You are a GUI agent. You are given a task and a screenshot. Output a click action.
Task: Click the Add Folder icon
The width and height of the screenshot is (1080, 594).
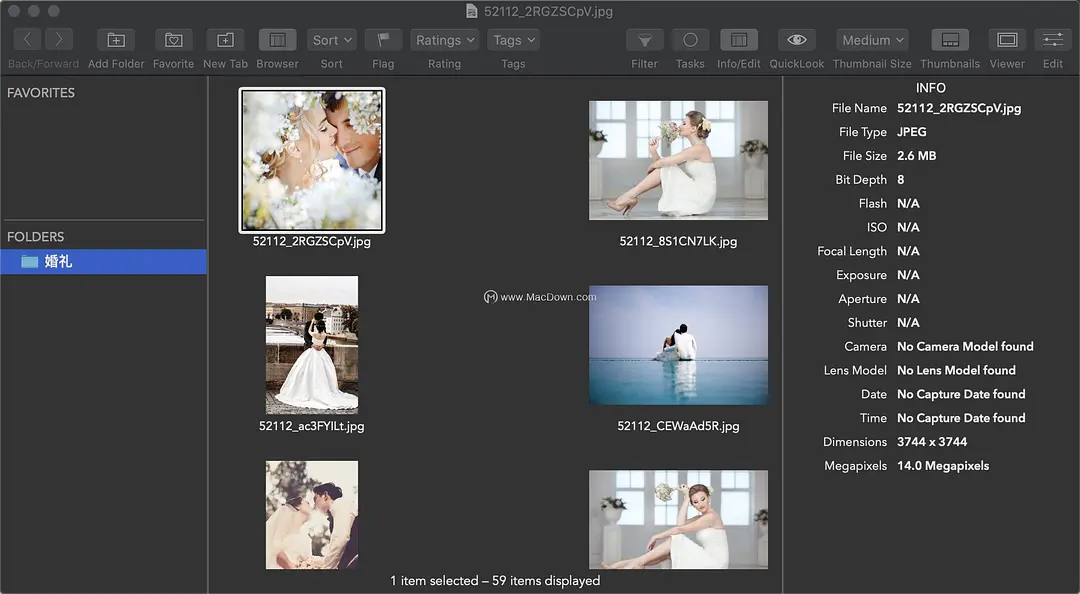click(x=116, y=40)
